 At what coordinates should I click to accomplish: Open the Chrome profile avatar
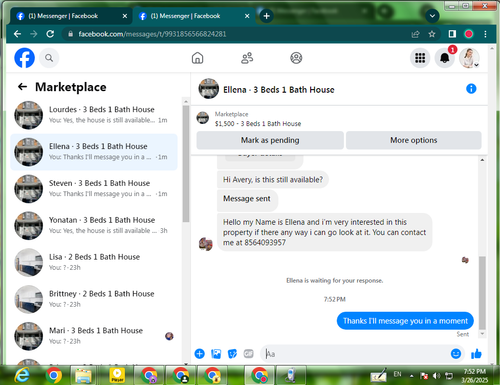point(469,34)
